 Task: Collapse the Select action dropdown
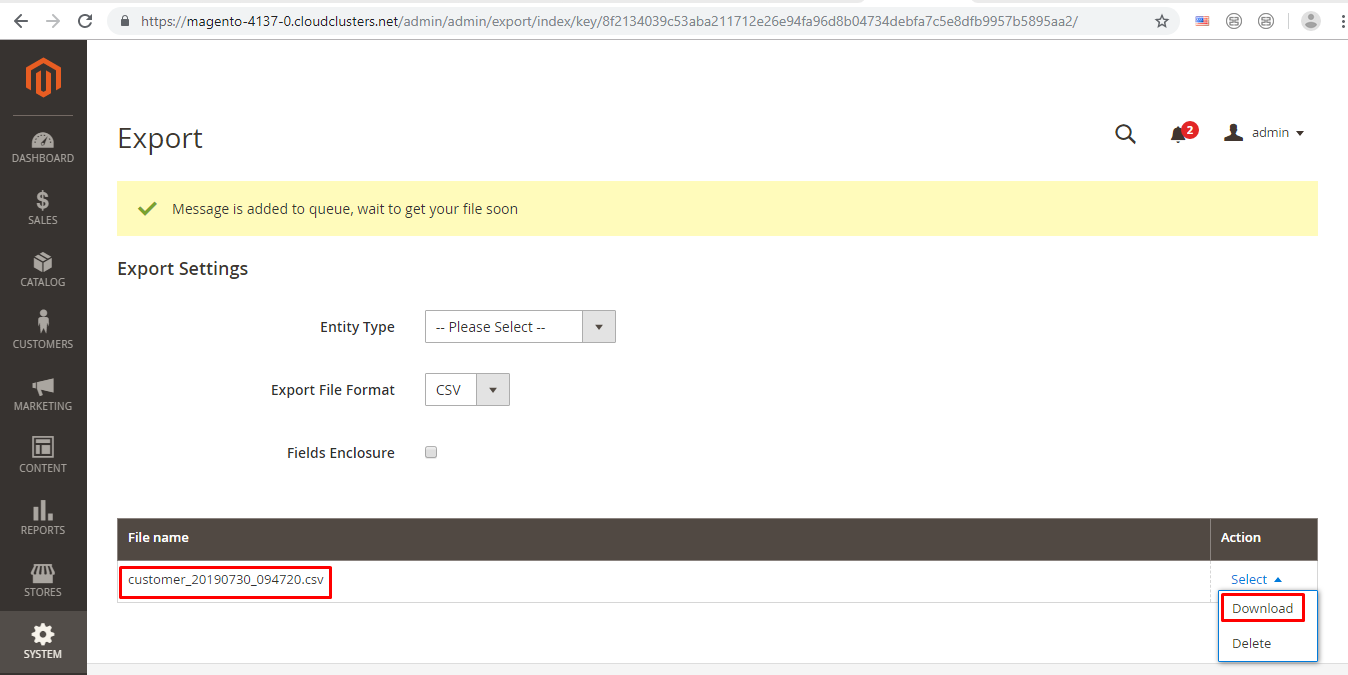[1256, 579]
